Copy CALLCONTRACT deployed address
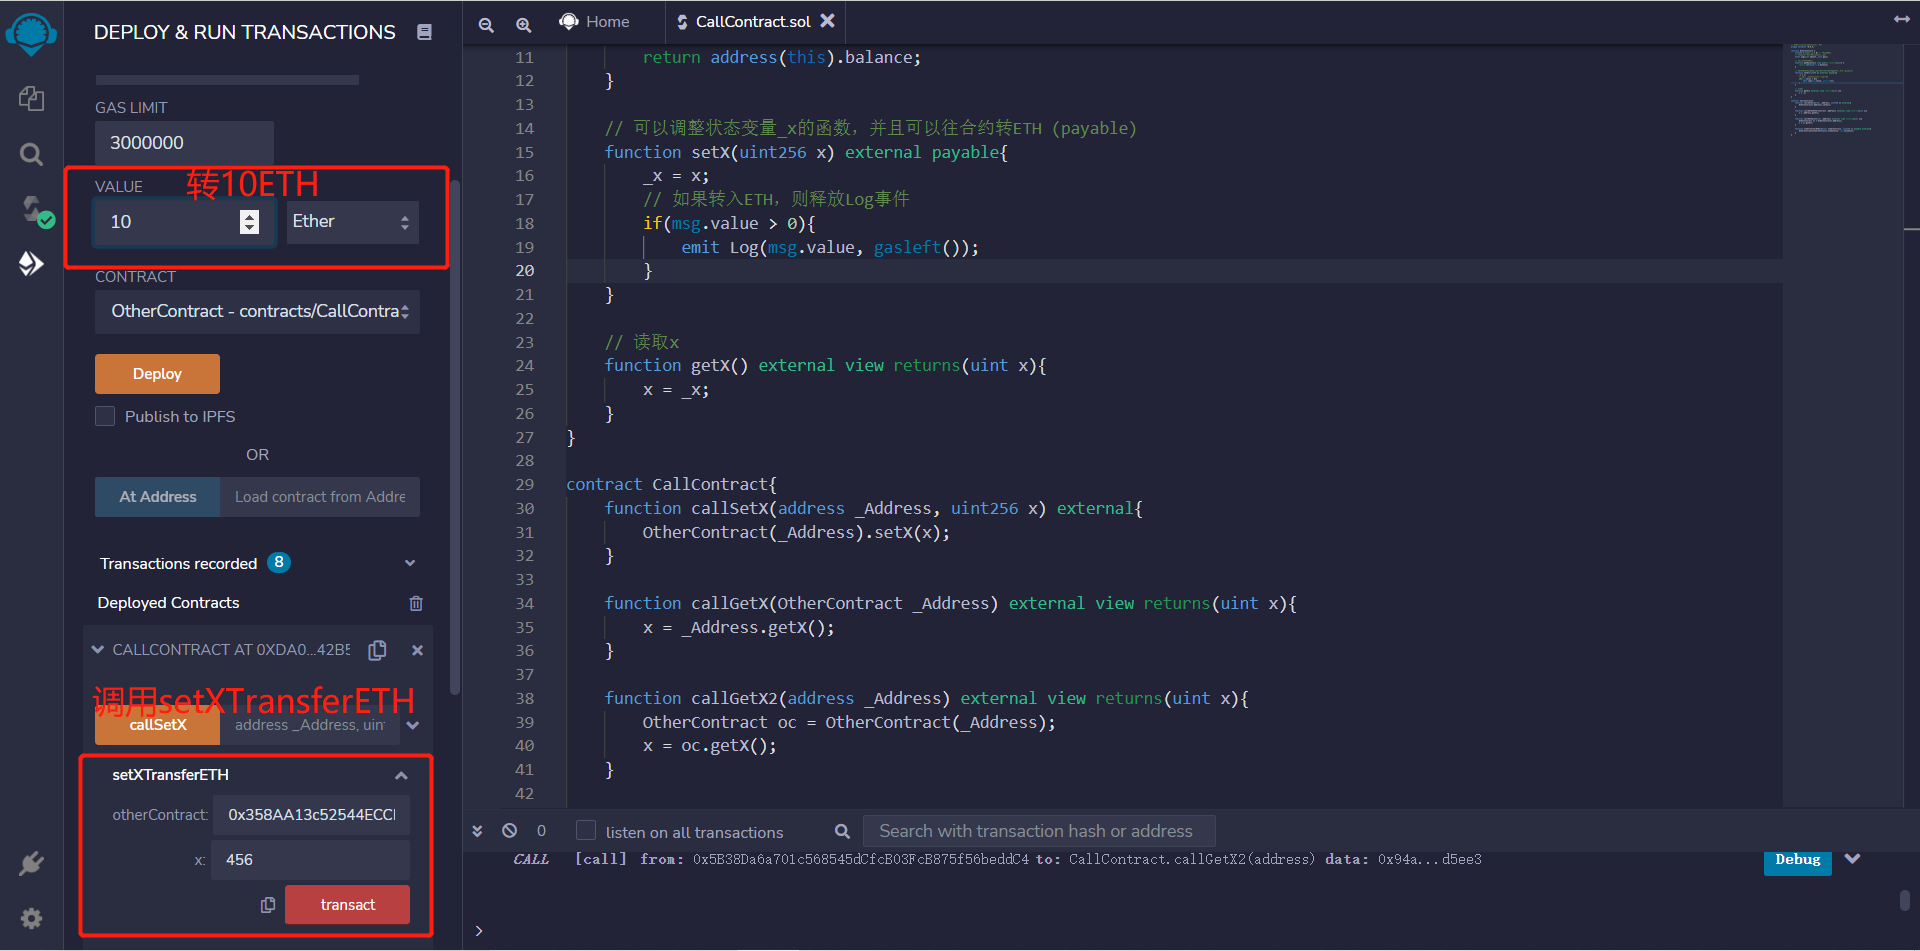 click(377, 650)
